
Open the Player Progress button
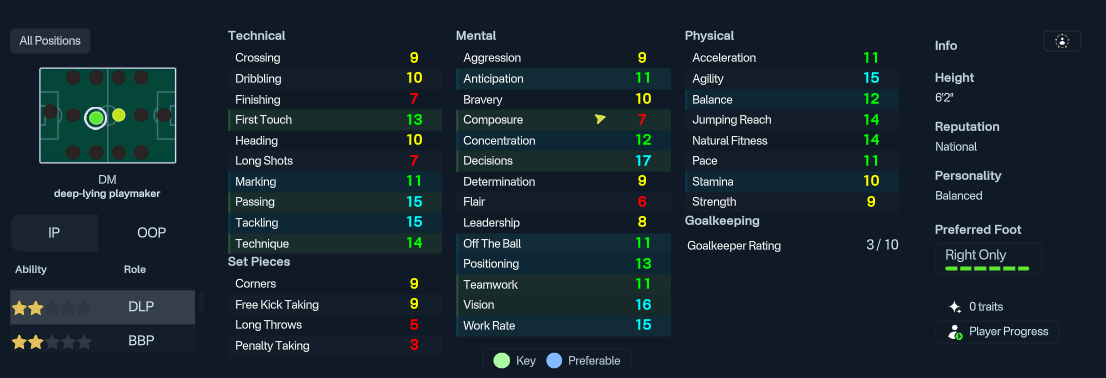point(997,331)
